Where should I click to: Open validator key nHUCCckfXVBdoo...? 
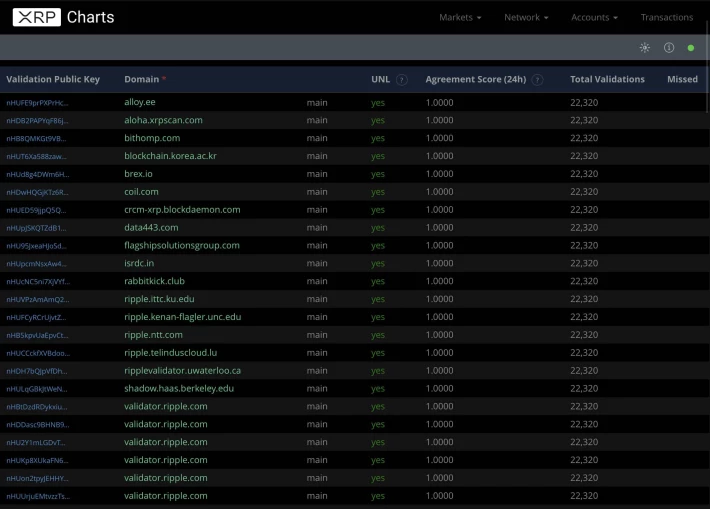[38, 353]
